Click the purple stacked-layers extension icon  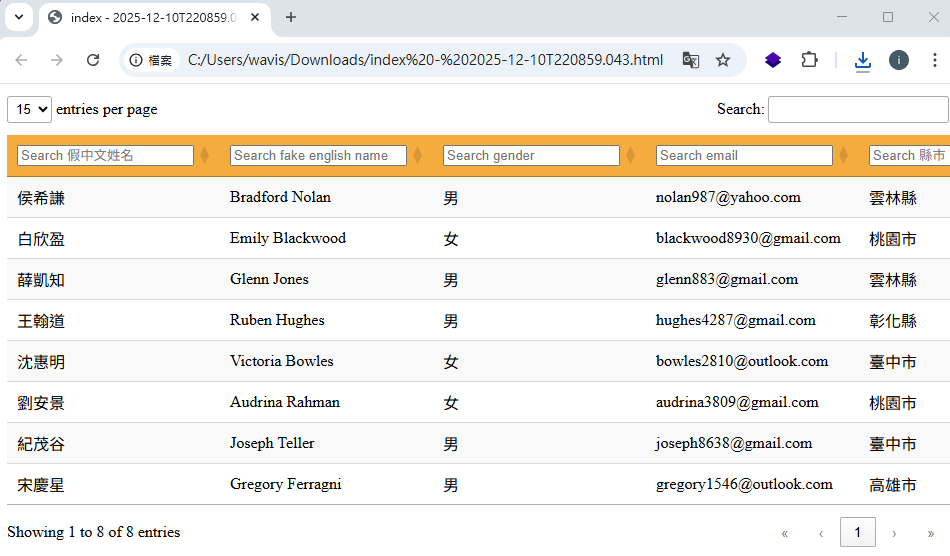[x=773, y=60]
